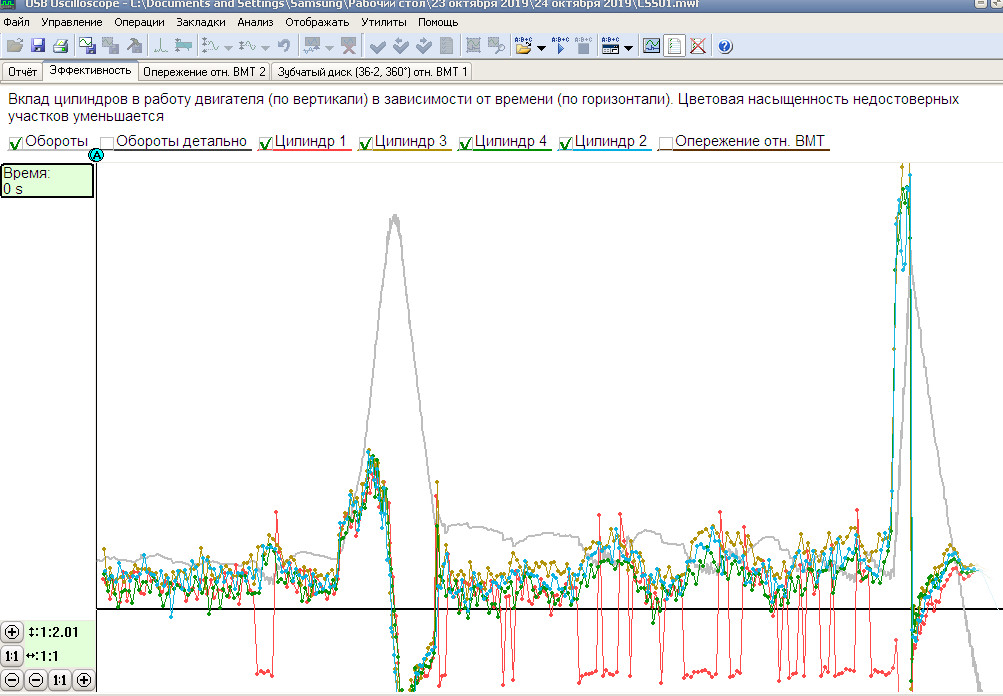Save the file with the floppy disk icon

click(38, 46)
